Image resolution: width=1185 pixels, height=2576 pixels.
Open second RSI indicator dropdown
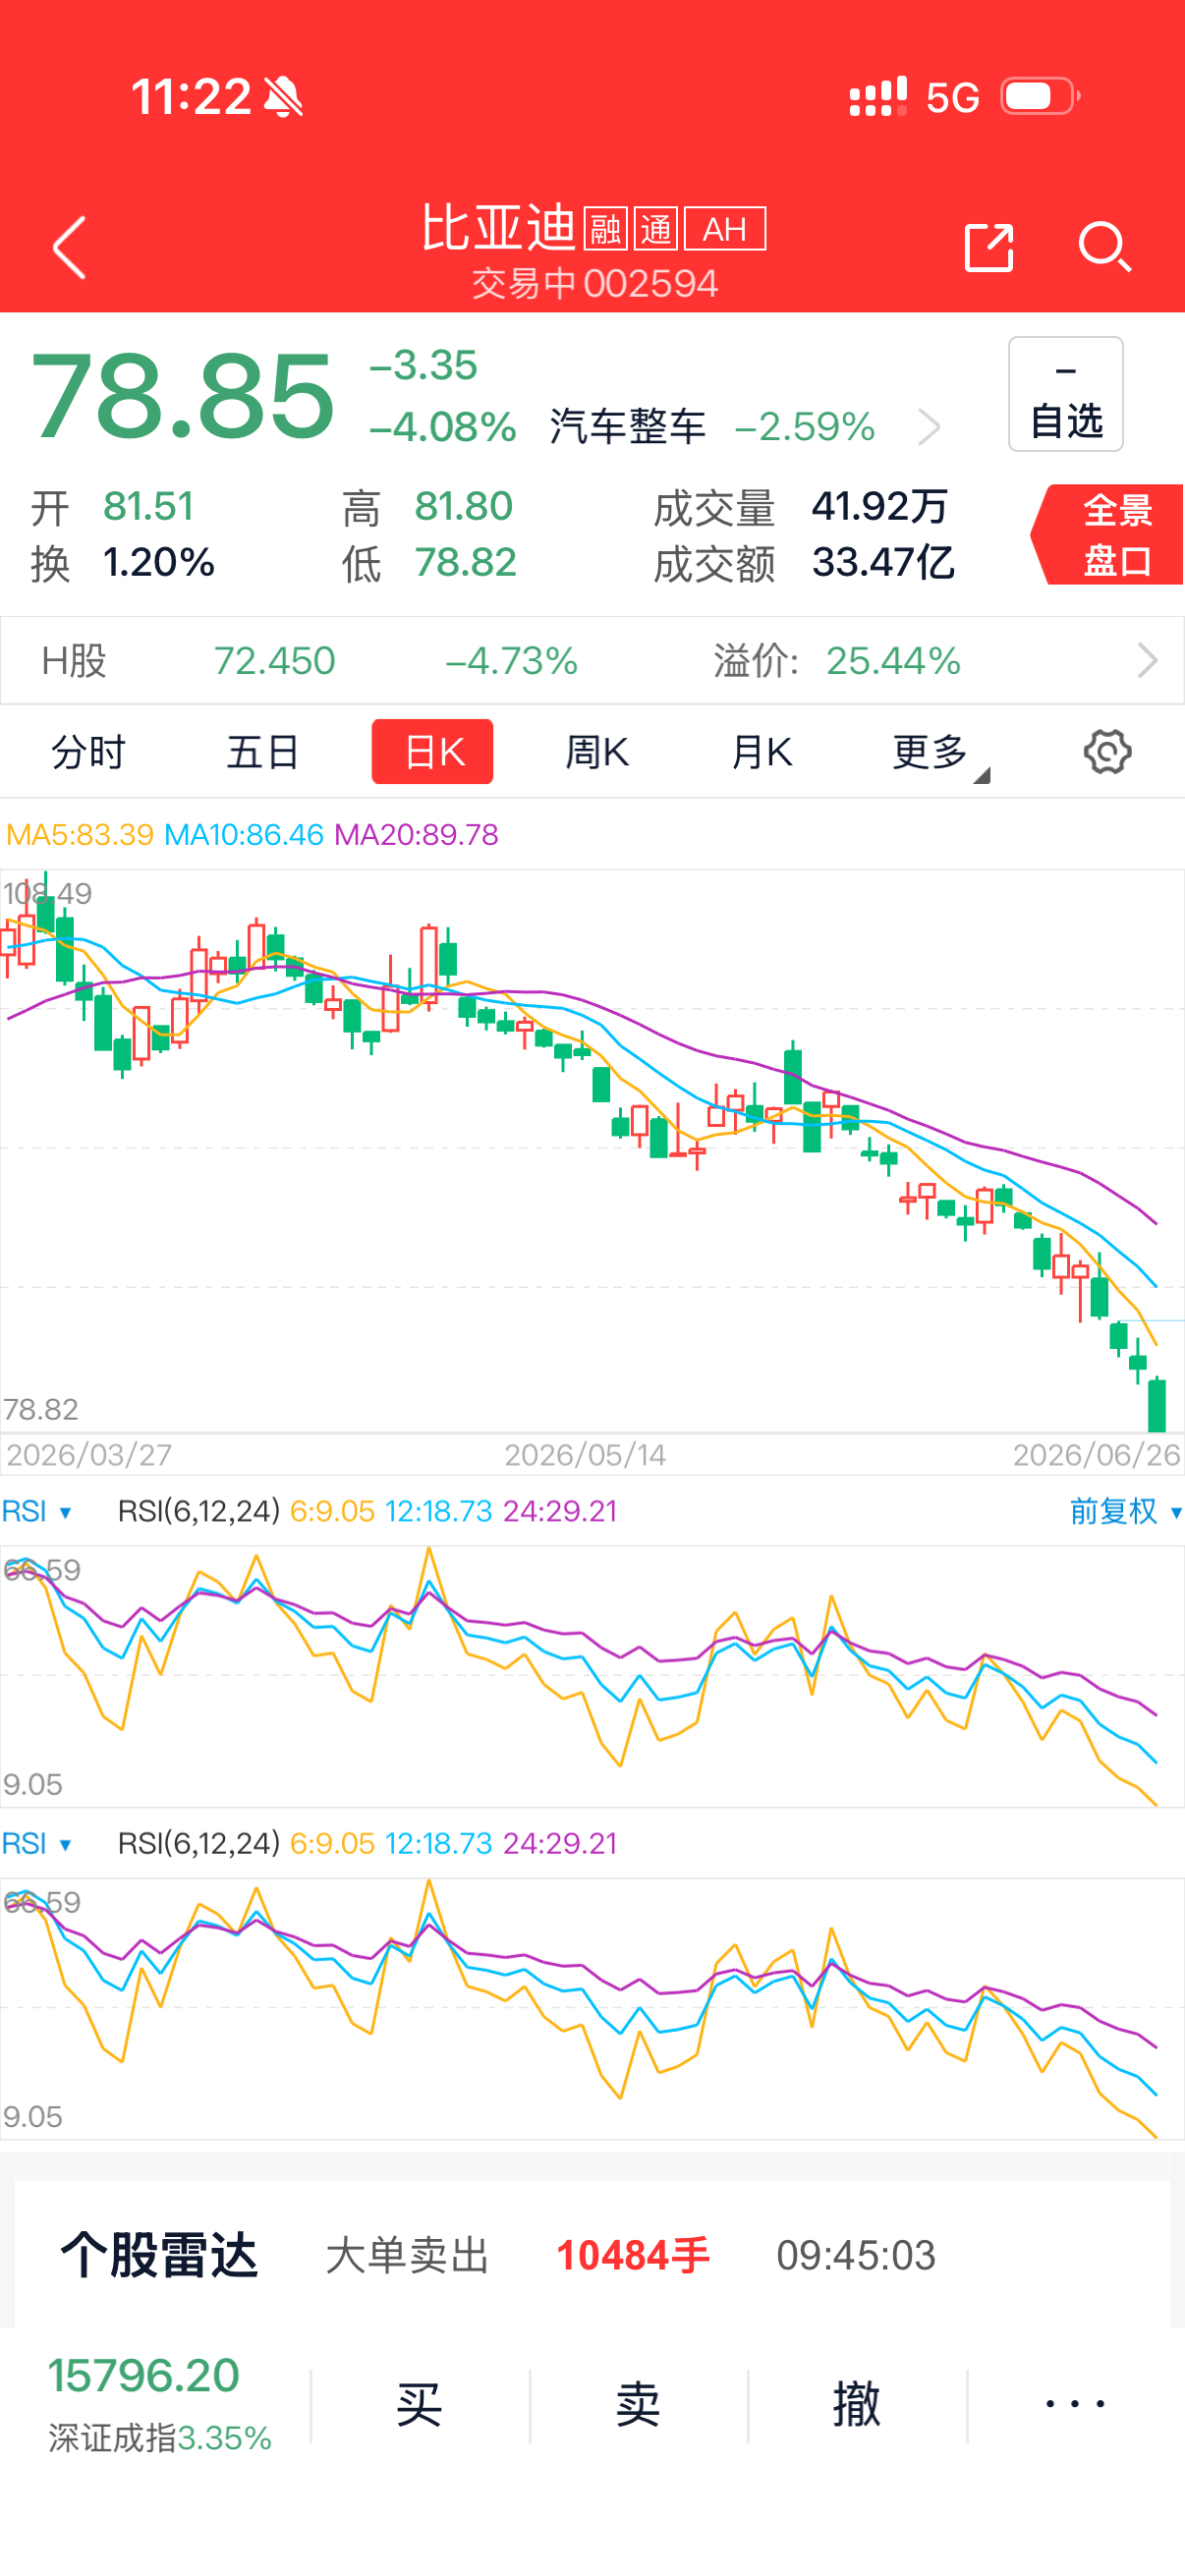pos(36,1843)
